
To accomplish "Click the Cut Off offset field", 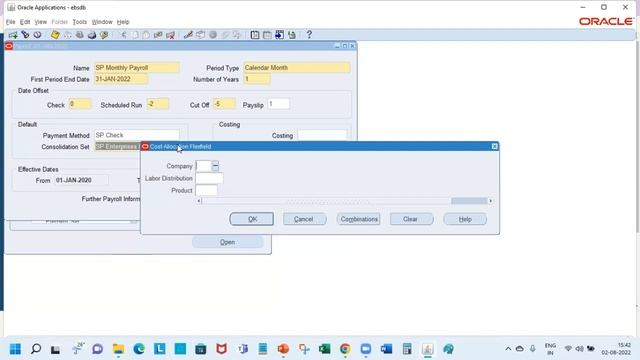I will (x=224, y=104).
